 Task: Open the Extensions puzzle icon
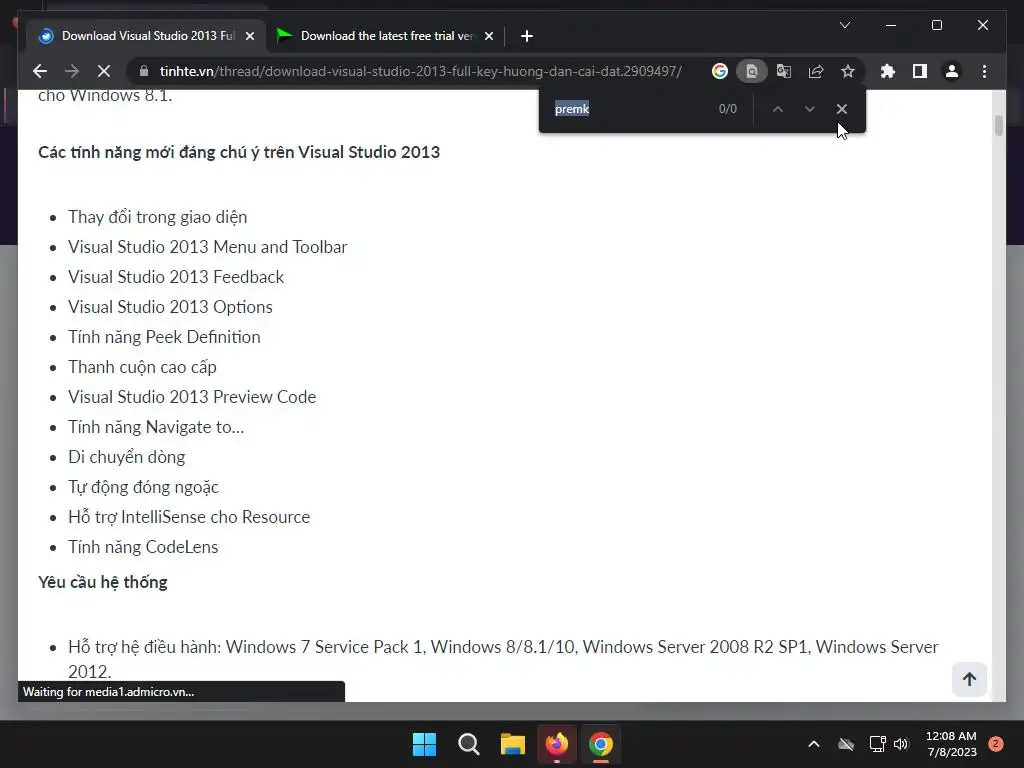pyautogui.click(x=888, y=71)
